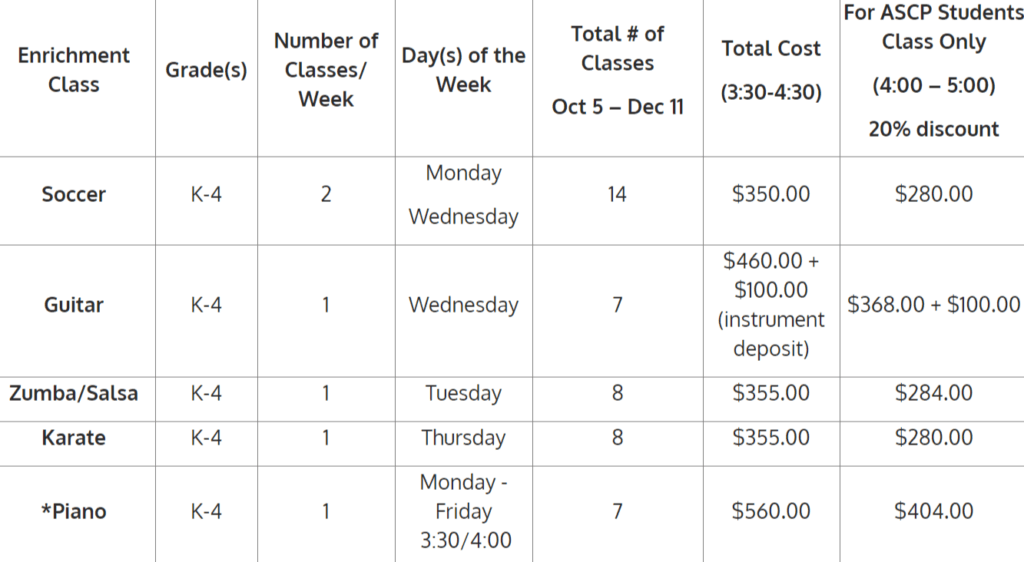Select the *Piano row label
The image size is (1024, 562).
click(74, 512)
